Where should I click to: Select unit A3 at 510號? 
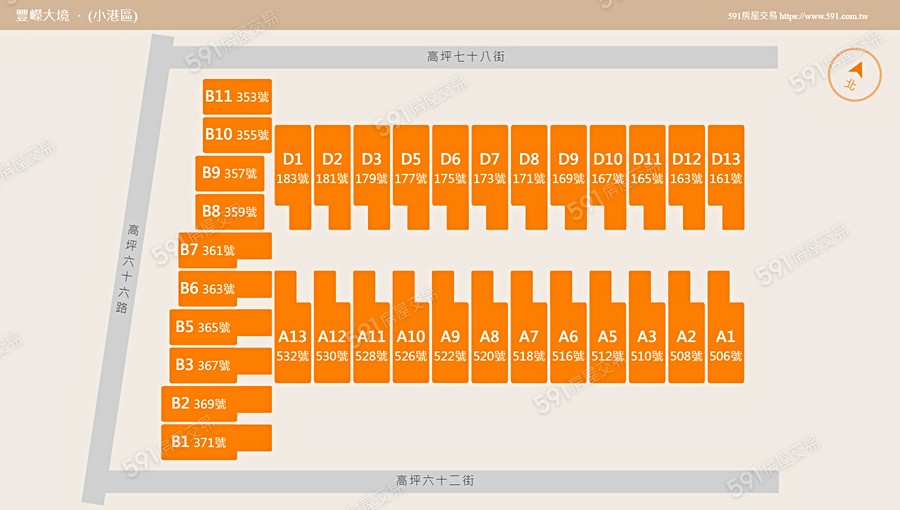pos(647,346)
